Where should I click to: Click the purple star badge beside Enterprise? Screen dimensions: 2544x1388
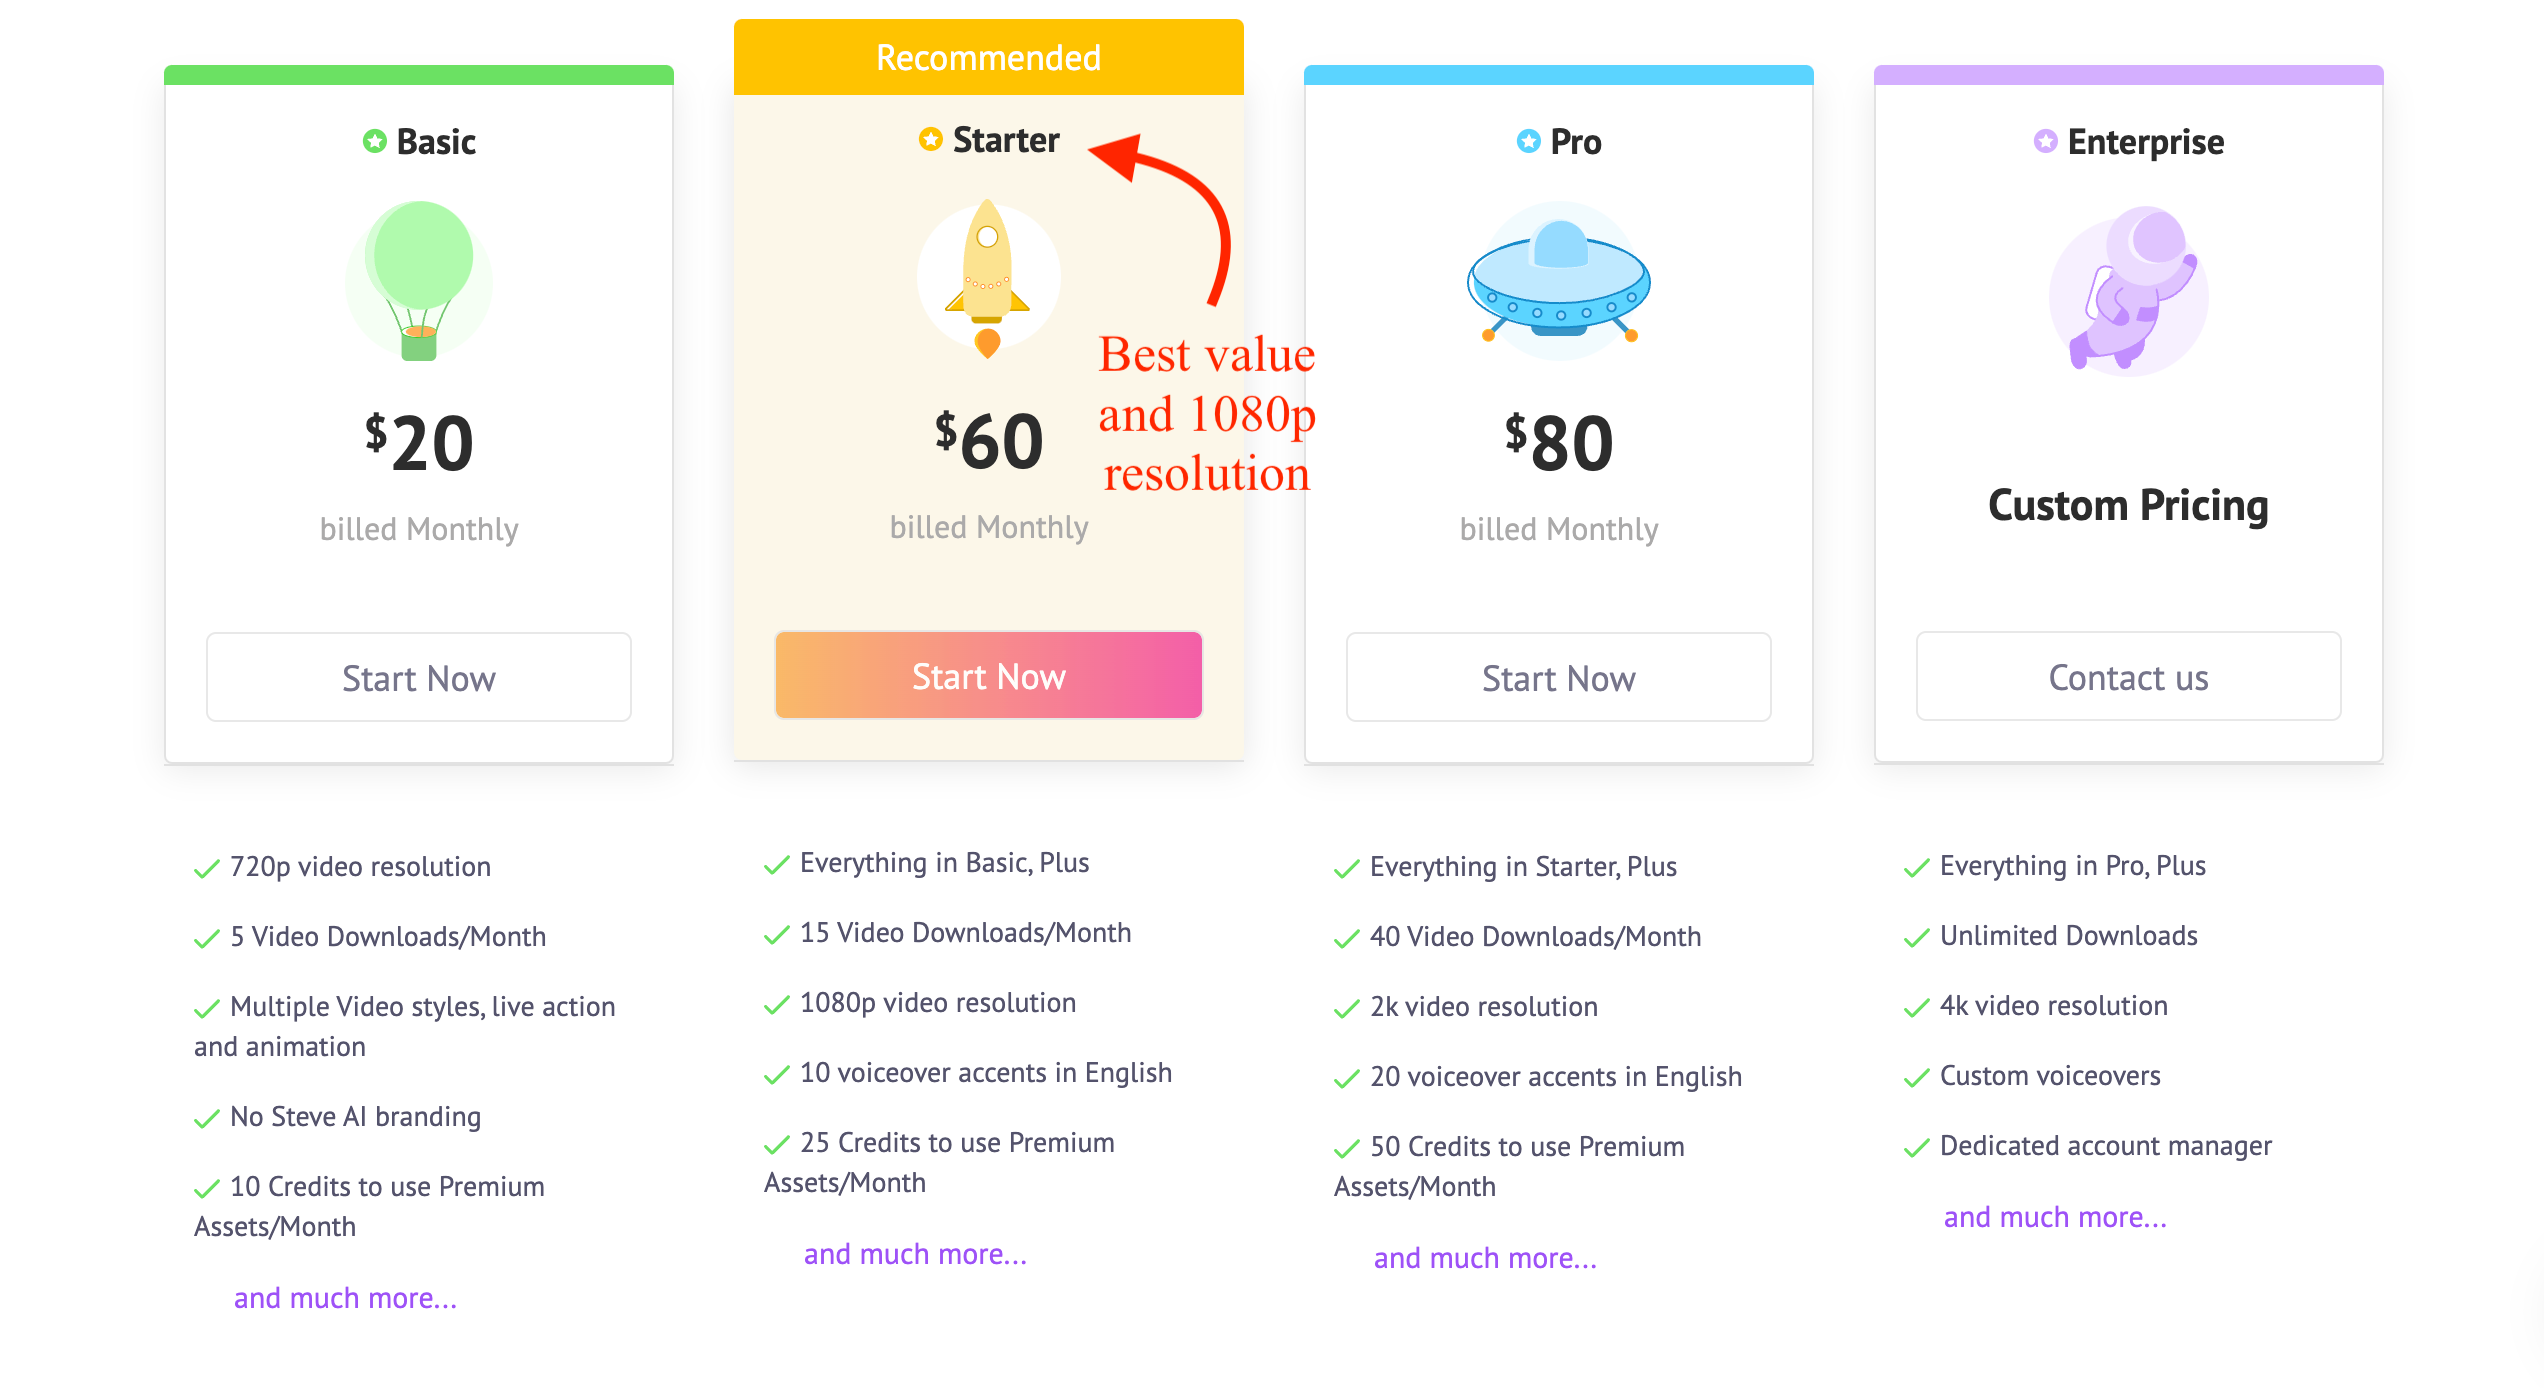2045,141
